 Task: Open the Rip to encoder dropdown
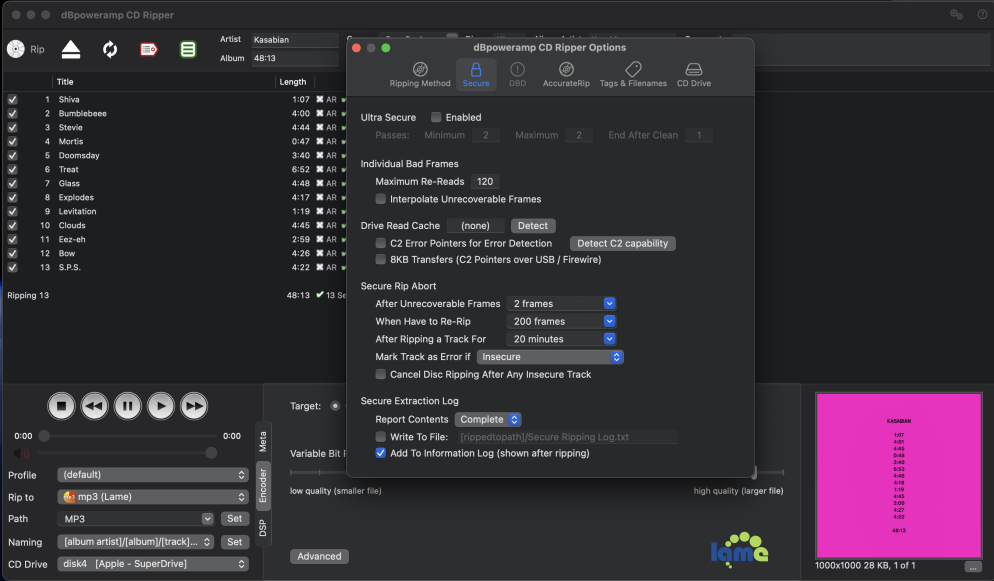click(152, 497)
